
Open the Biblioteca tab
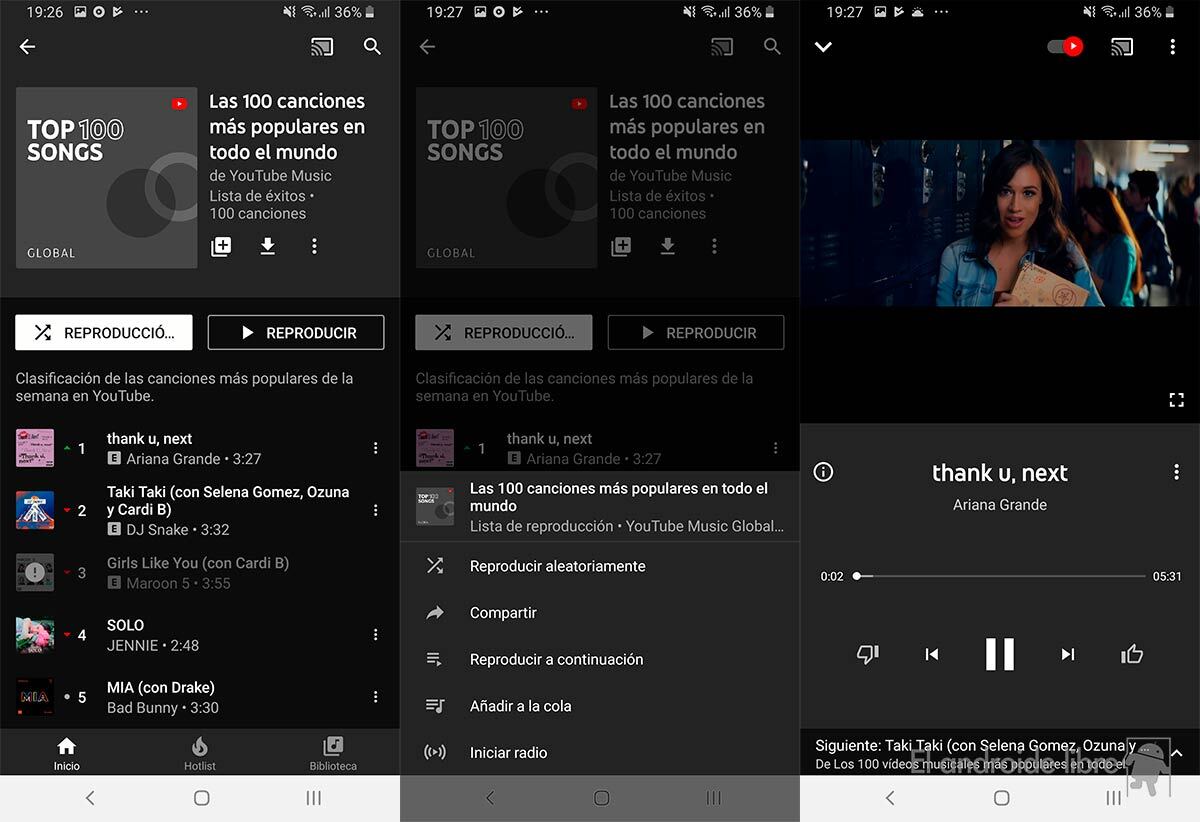(333, 753)
